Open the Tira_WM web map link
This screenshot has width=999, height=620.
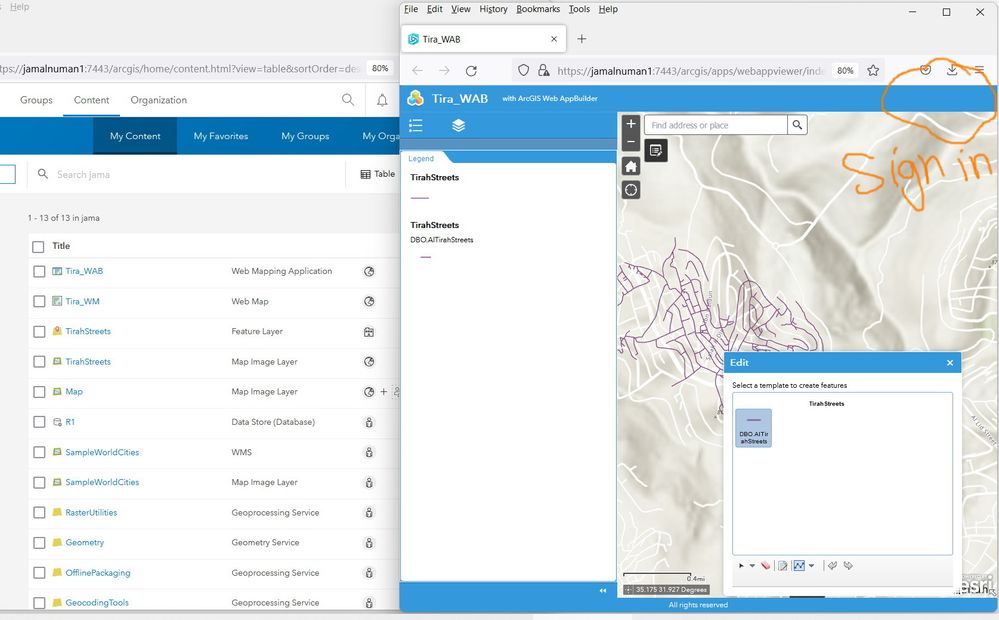(x=82, y=301)
